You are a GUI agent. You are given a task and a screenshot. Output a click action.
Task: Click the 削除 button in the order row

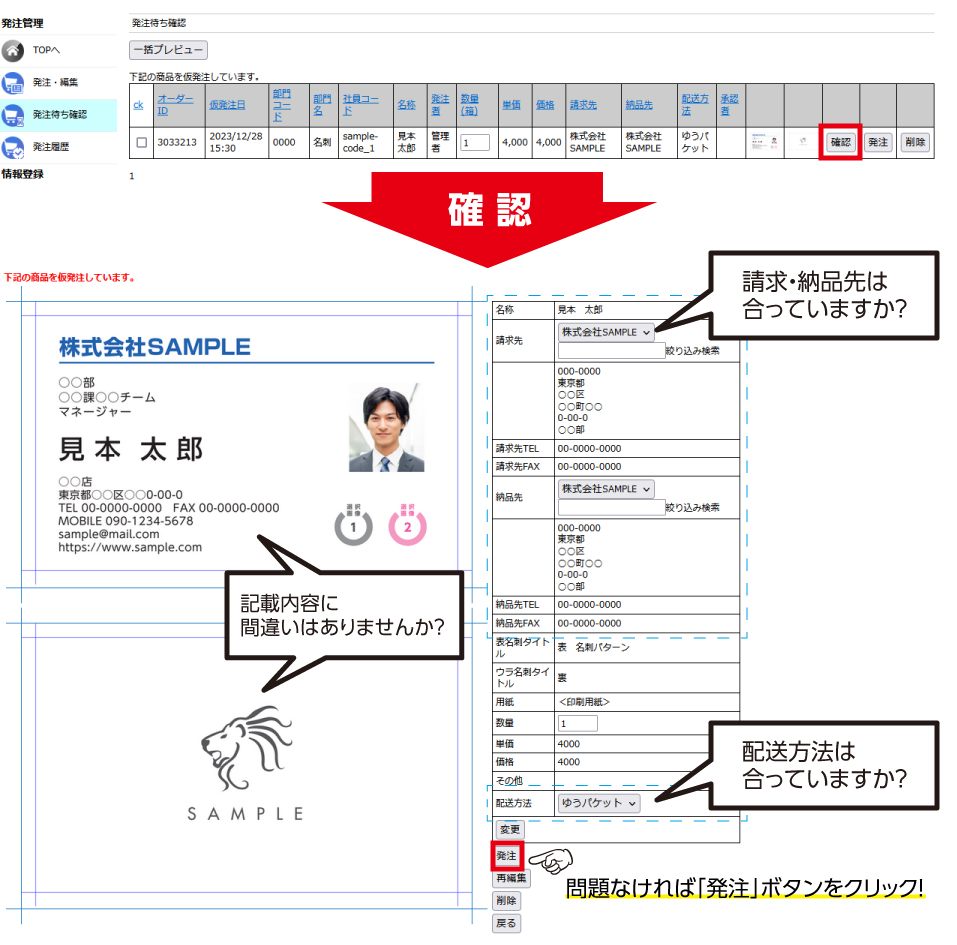pyautogui.click(x=914, y=143)
